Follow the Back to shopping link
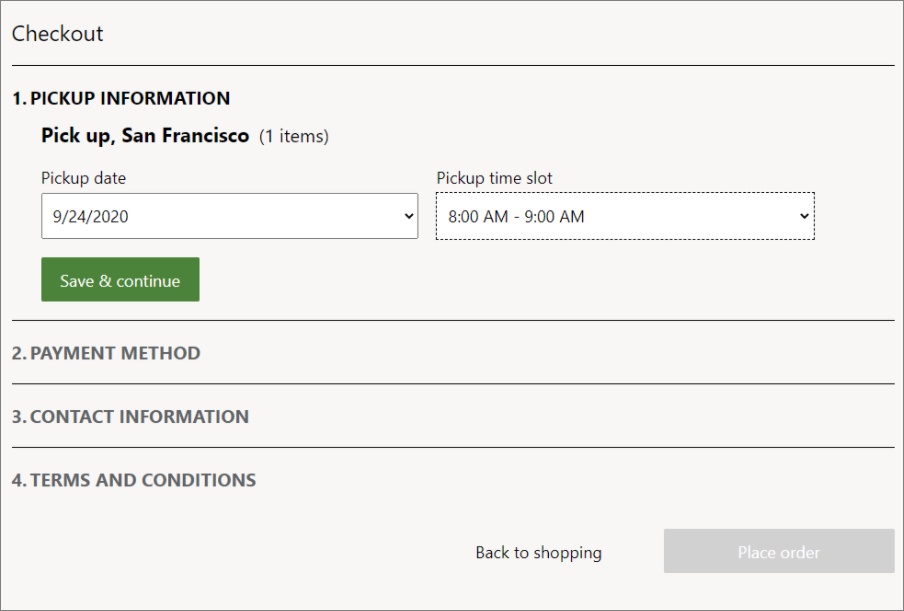Viewport: 904px width, 611px height. (x=538, y=552)
